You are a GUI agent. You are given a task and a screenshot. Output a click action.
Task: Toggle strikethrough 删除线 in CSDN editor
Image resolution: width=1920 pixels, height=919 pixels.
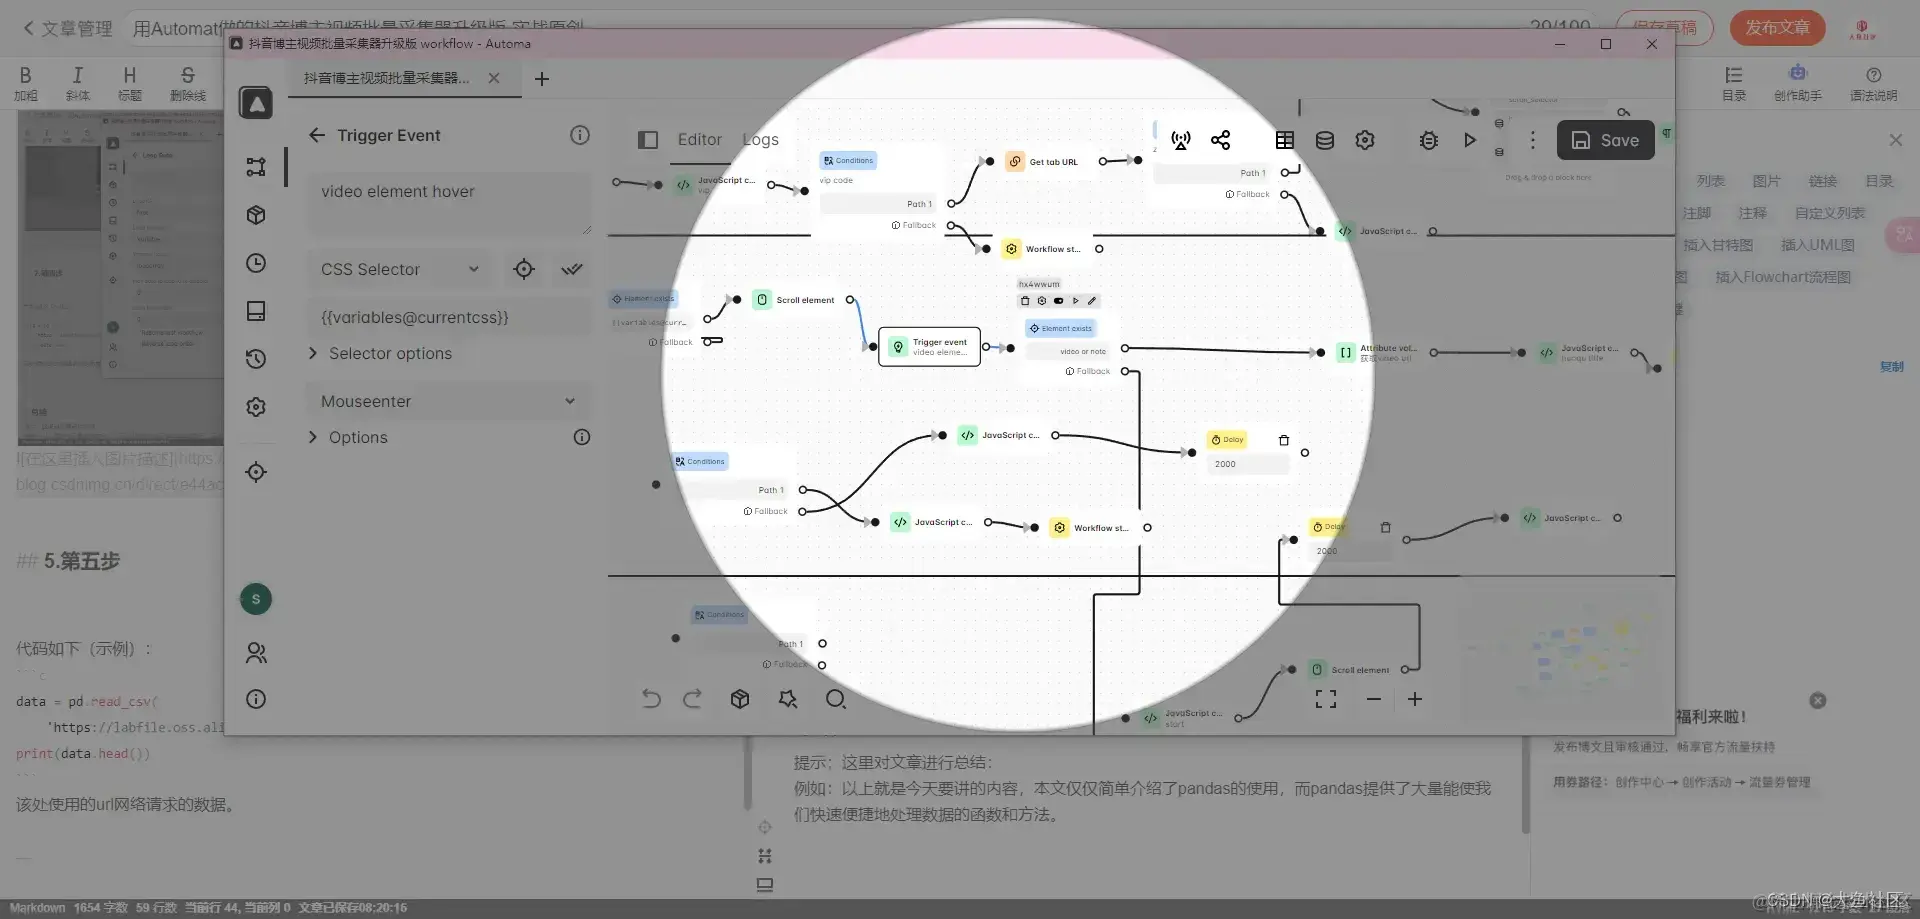tap(188, 83)
